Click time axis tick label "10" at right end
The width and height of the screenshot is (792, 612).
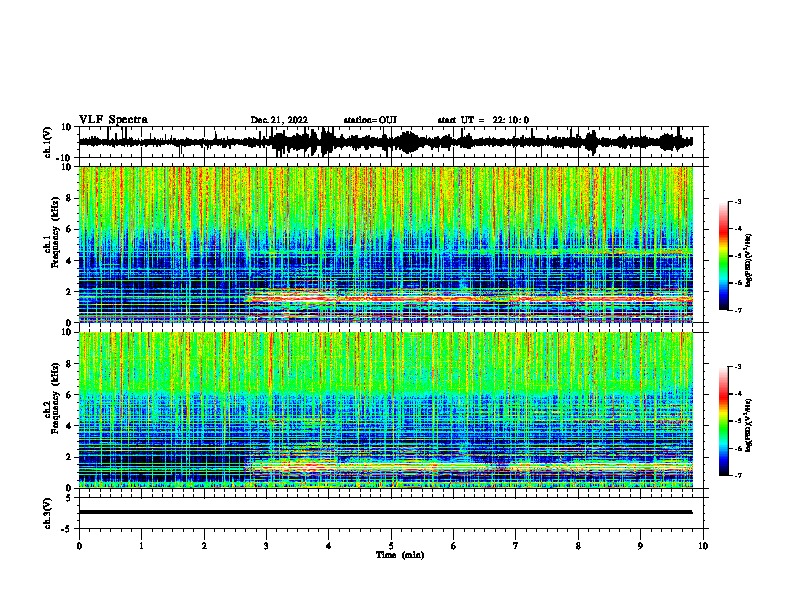(703, 546)
